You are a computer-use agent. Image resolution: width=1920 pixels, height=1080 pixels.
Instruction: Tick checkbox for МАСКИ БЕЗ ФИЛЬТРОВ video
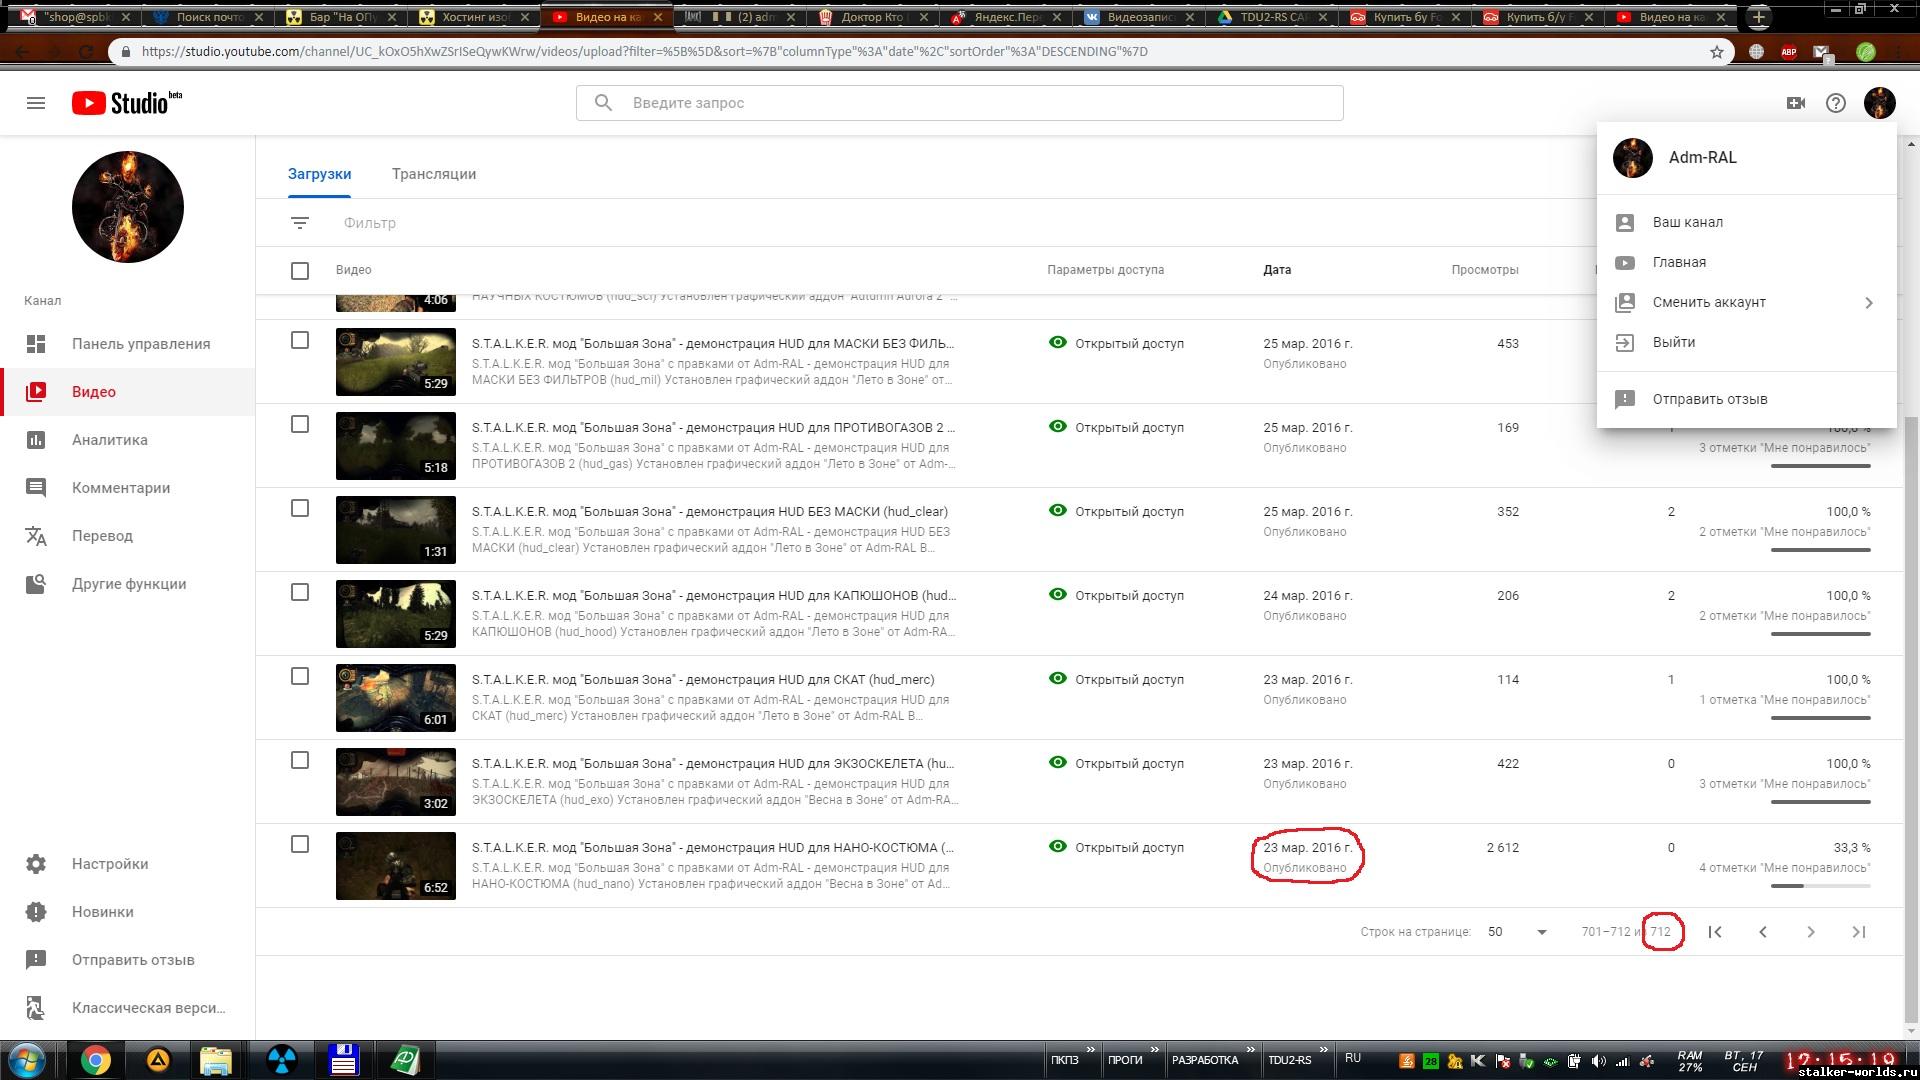pos(300,341)
